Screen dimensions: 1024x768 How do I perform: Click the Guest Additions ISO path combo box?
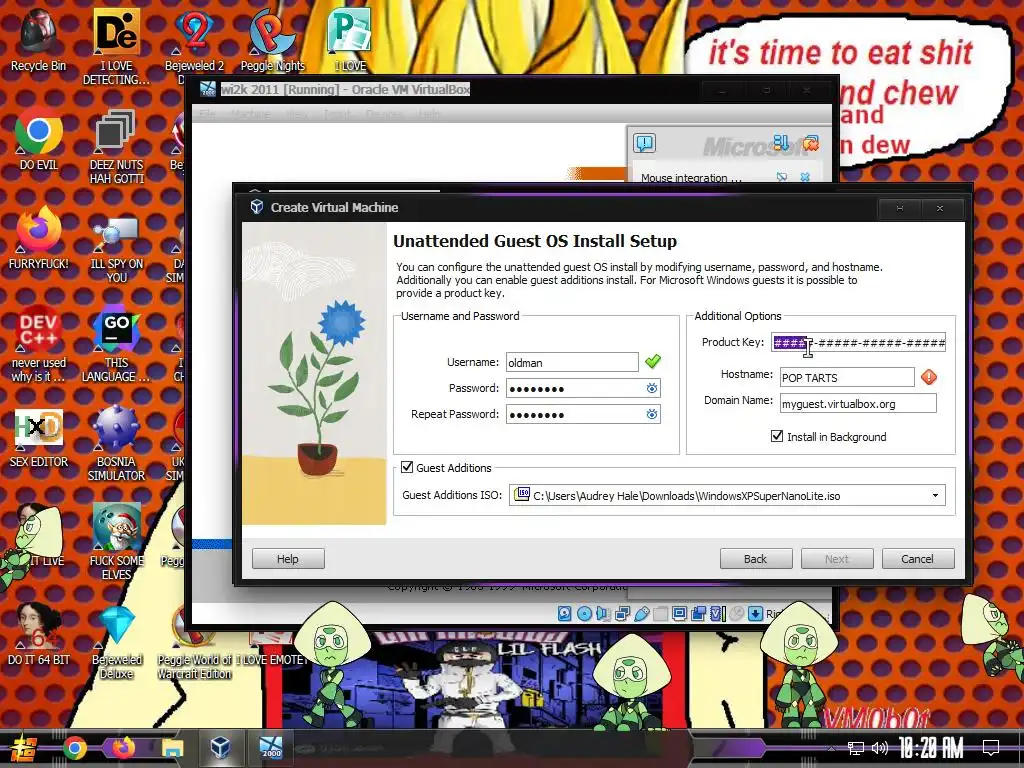[x=727, y=496]
